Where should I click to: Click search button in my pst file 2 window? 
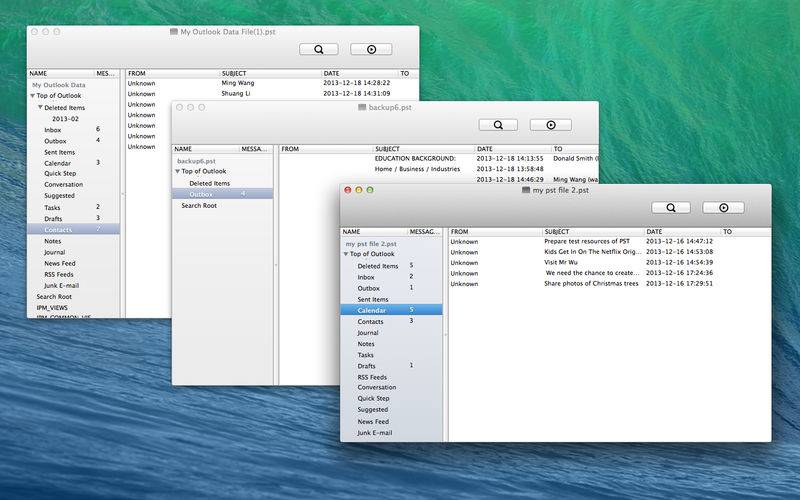670,208
